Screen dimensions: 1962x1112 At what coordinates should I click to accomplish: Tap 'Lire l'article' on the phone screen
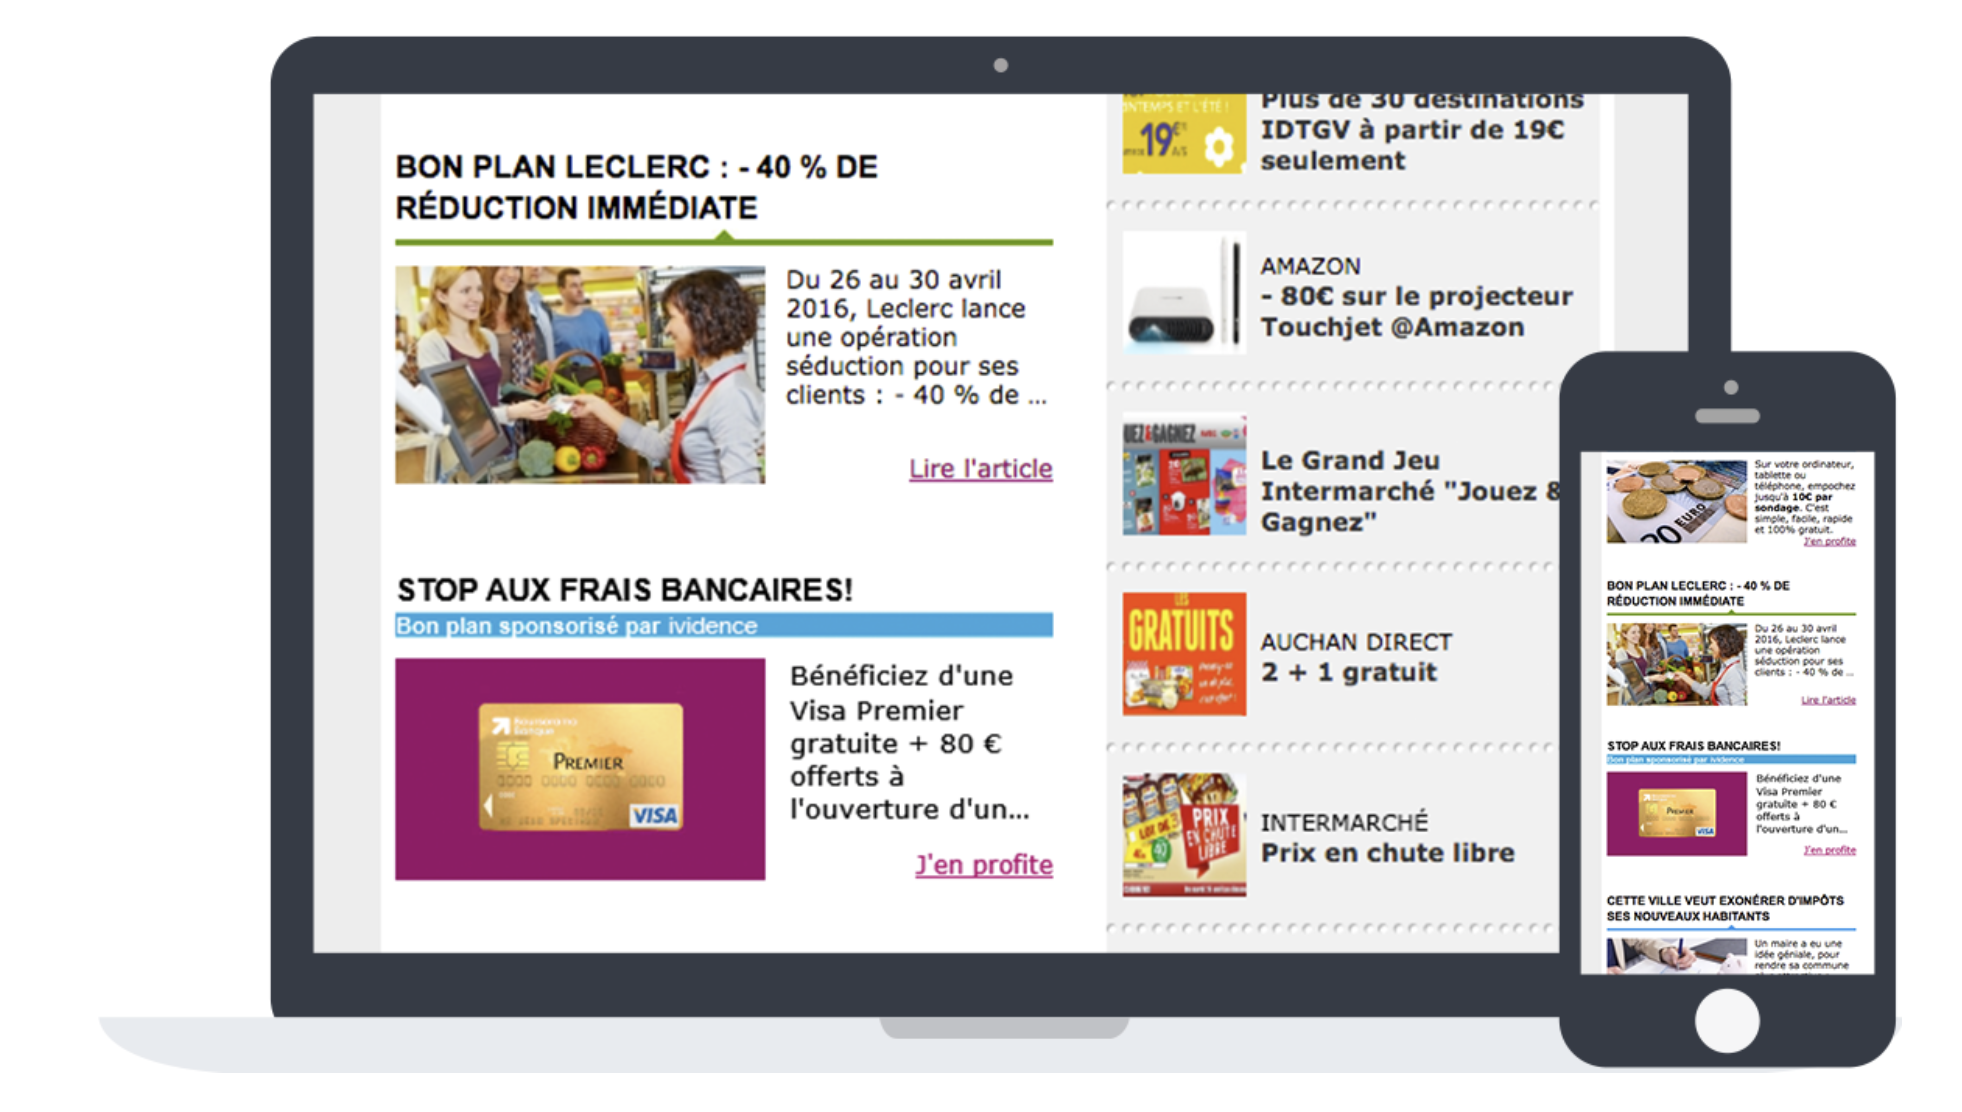tap(1828, 700)
